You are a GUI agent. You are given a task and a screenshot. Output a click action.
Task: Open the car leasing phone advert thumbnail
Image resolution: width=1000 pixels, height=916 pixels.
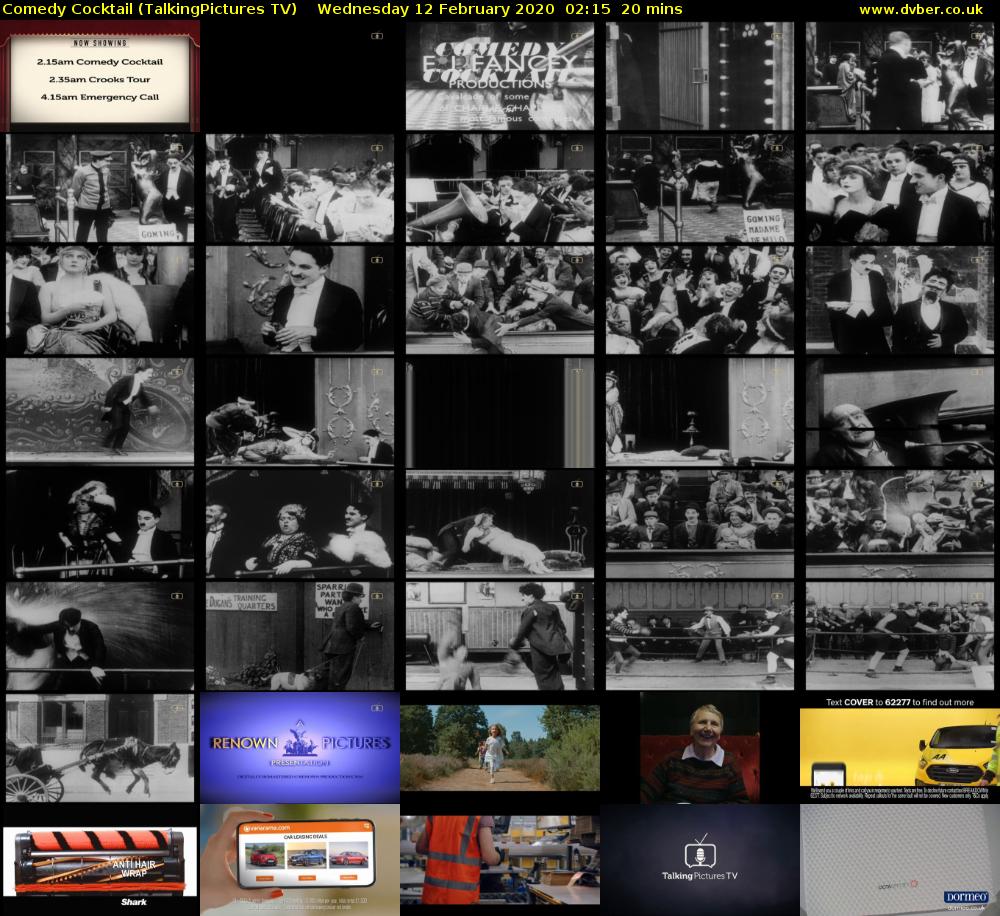pyautogui.click(x=300, y=860)
